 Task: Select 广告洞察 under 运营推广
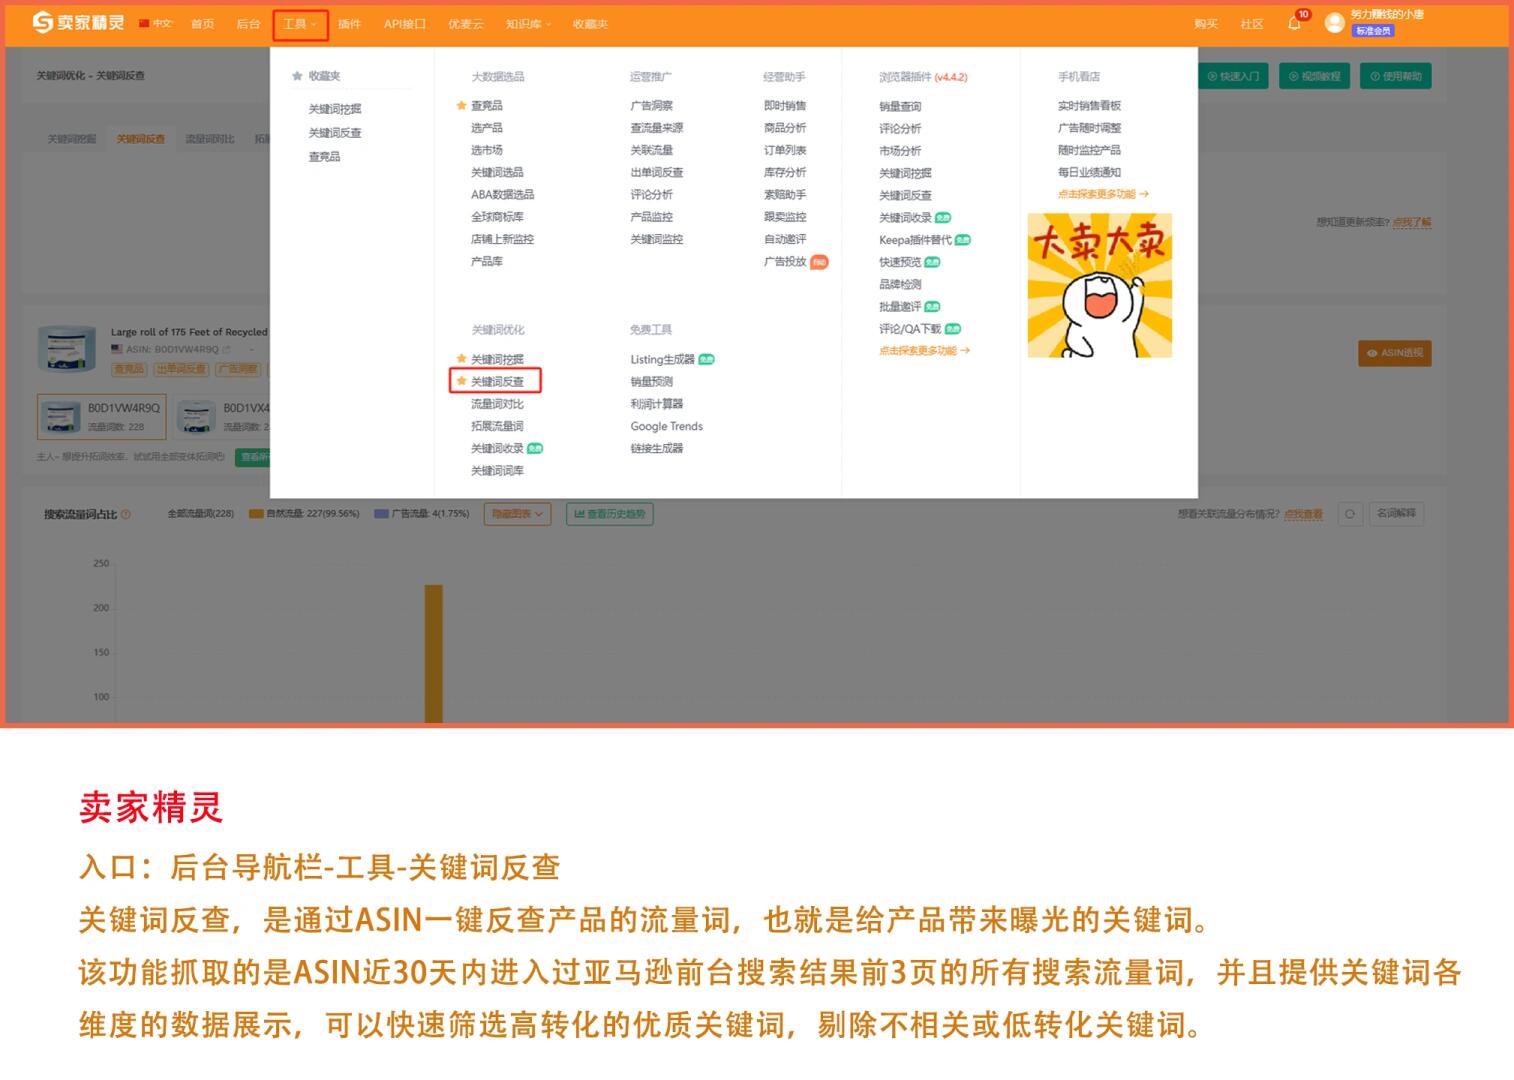[x=651, y=105]
